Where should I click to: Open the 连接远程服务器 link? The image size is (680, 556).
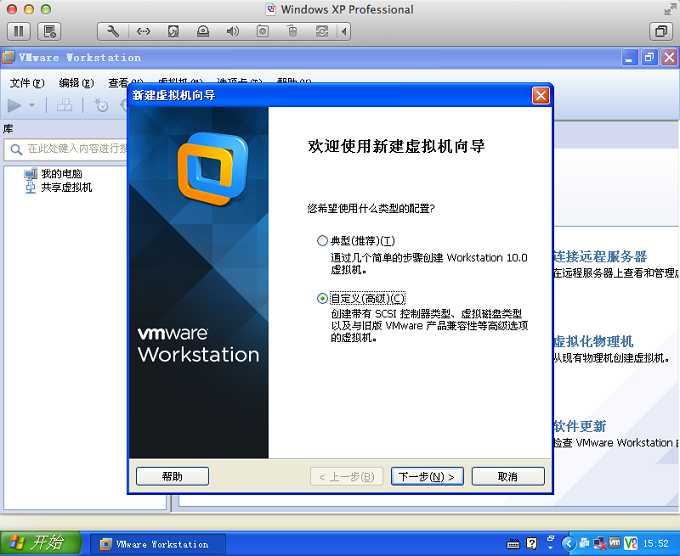pos(600,256)
